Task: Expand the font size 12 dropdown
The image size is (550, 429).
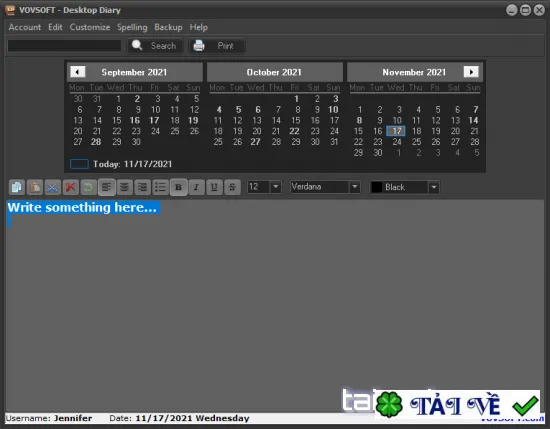Action: tap(276, 187)
